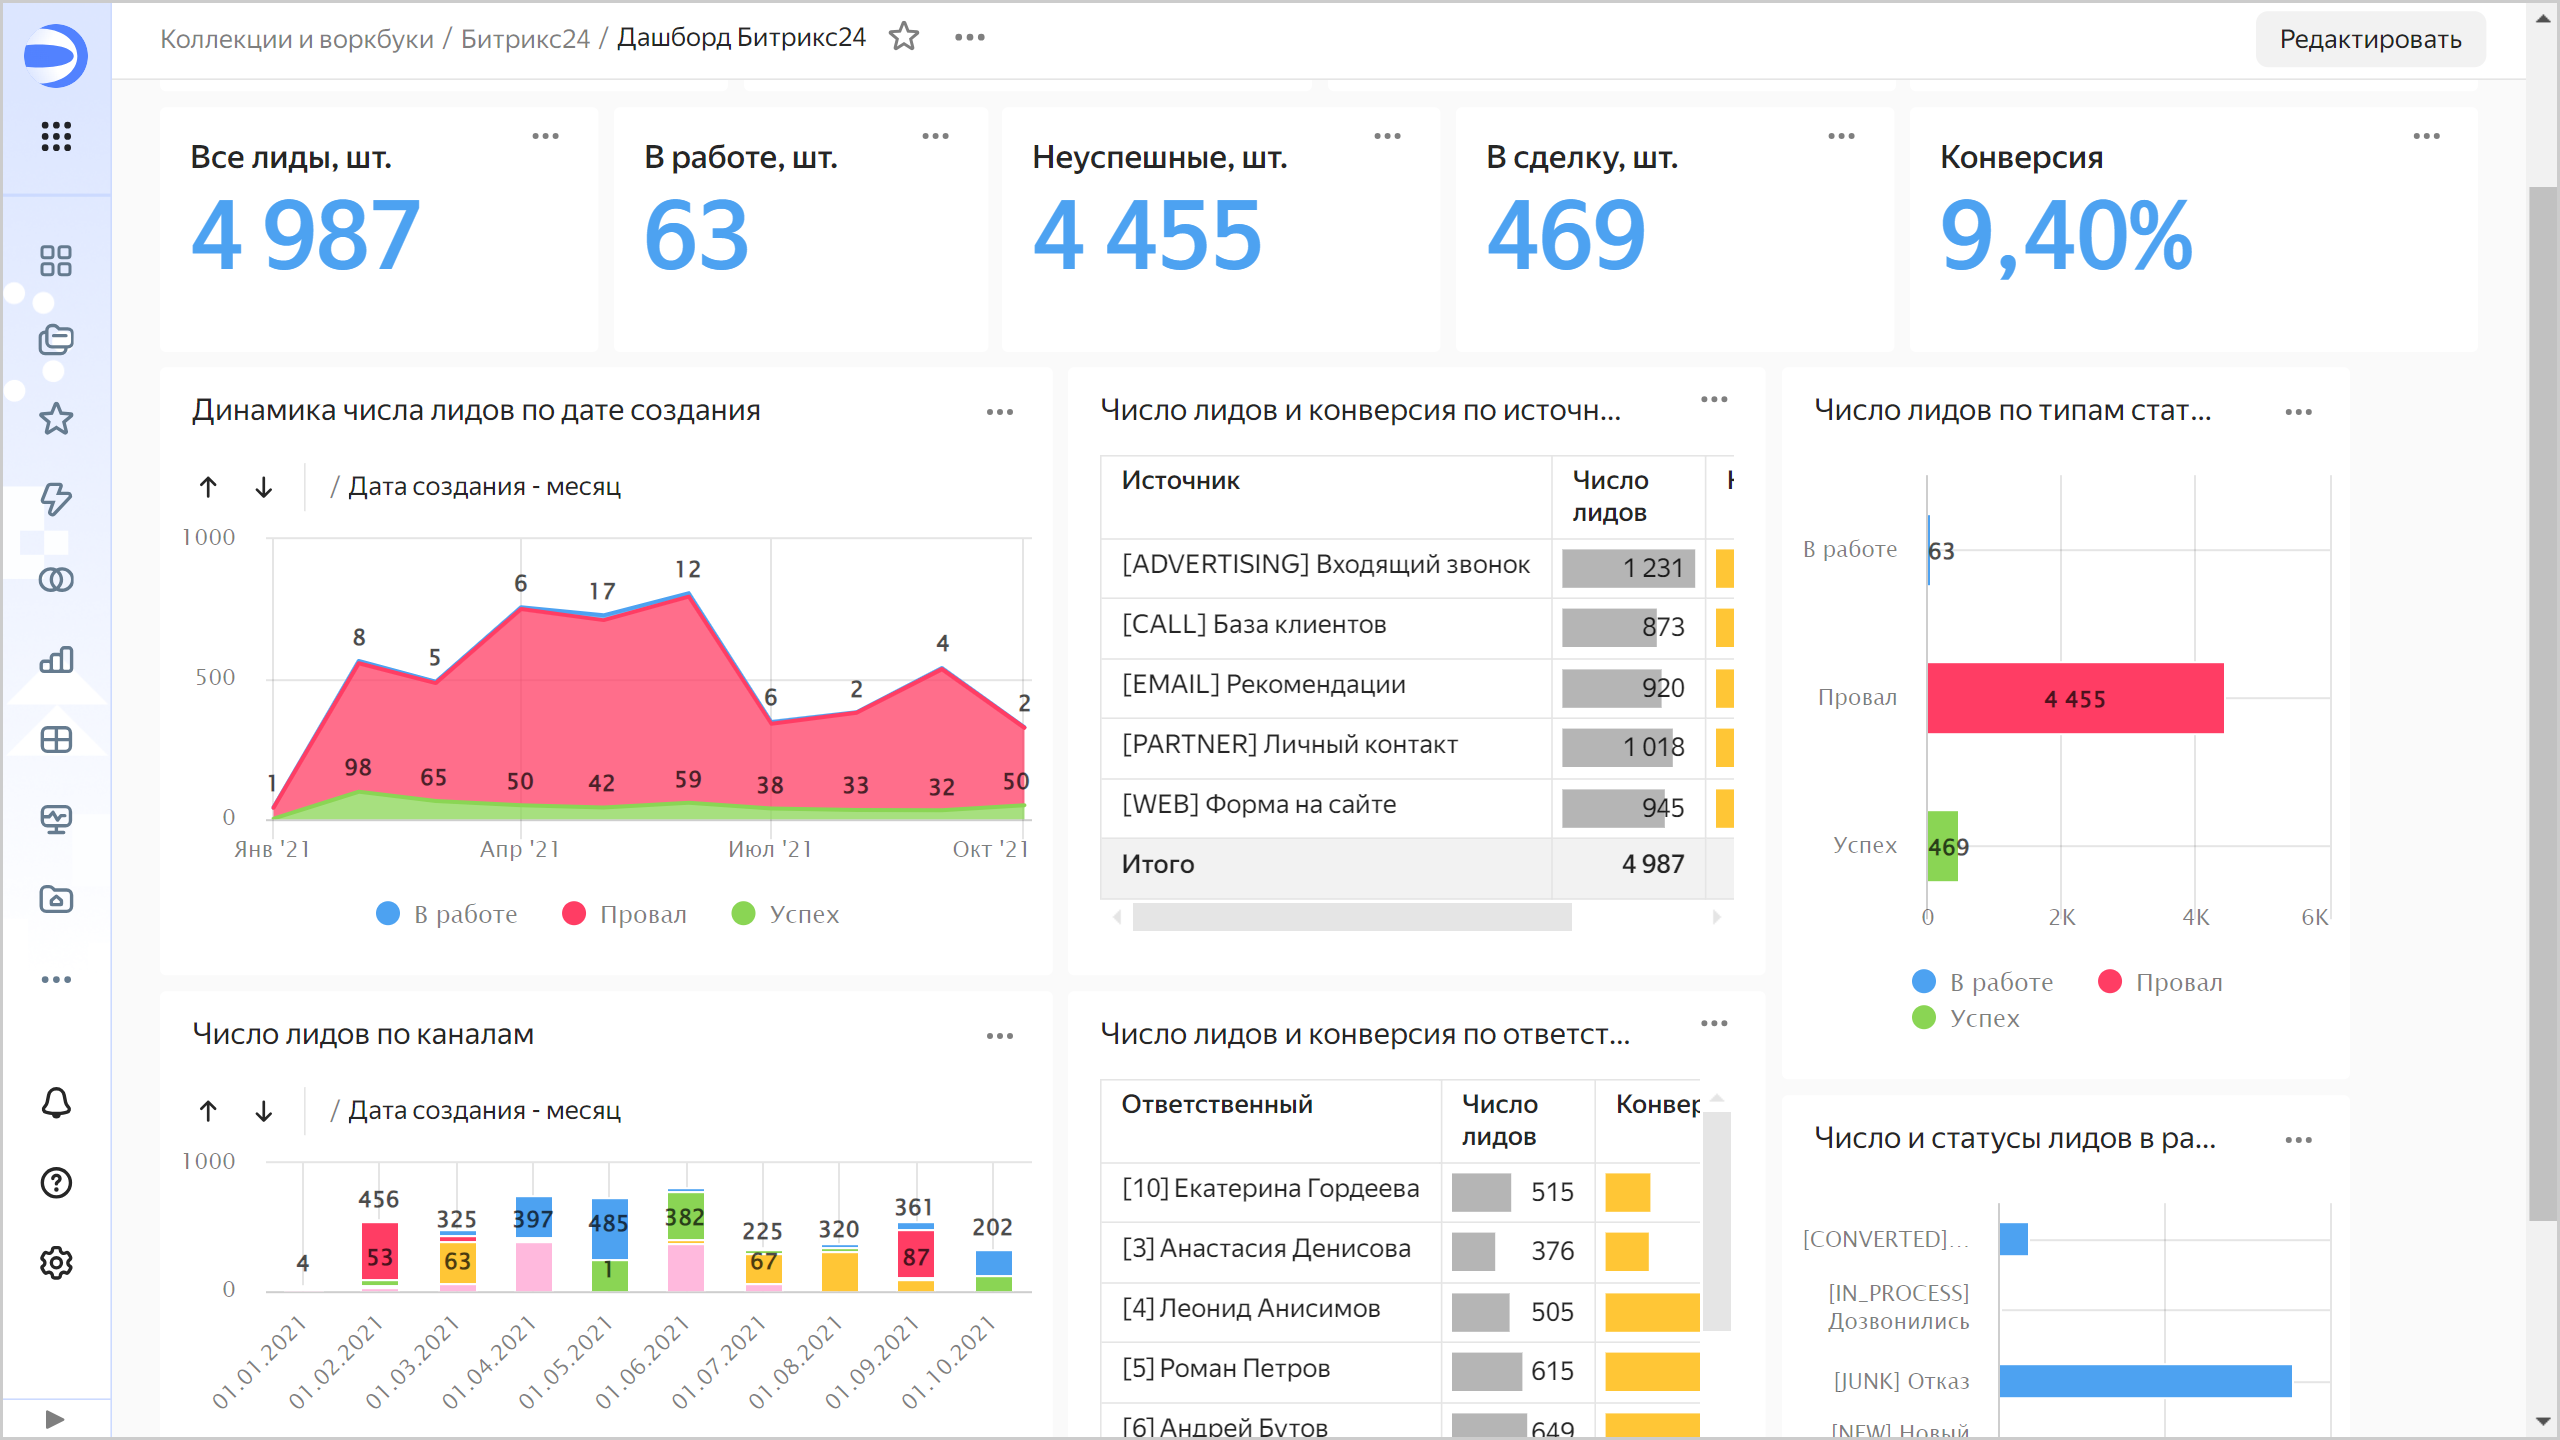
Task: Open the Help question-mark icon
Action: [56, 1183]
